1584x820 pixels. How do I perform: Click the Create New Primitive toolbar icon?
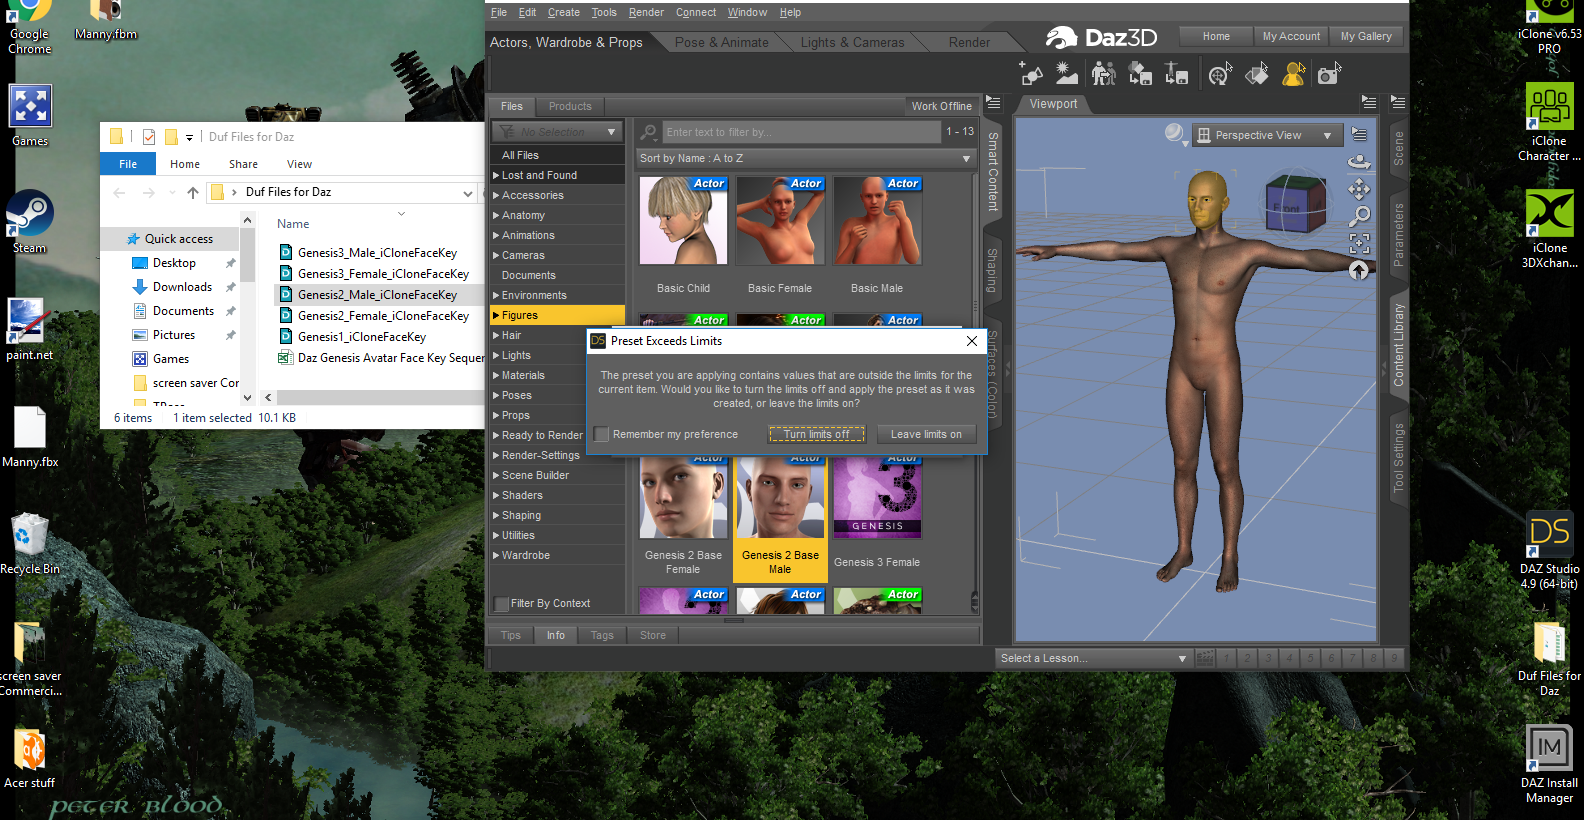pos(1031,74)
